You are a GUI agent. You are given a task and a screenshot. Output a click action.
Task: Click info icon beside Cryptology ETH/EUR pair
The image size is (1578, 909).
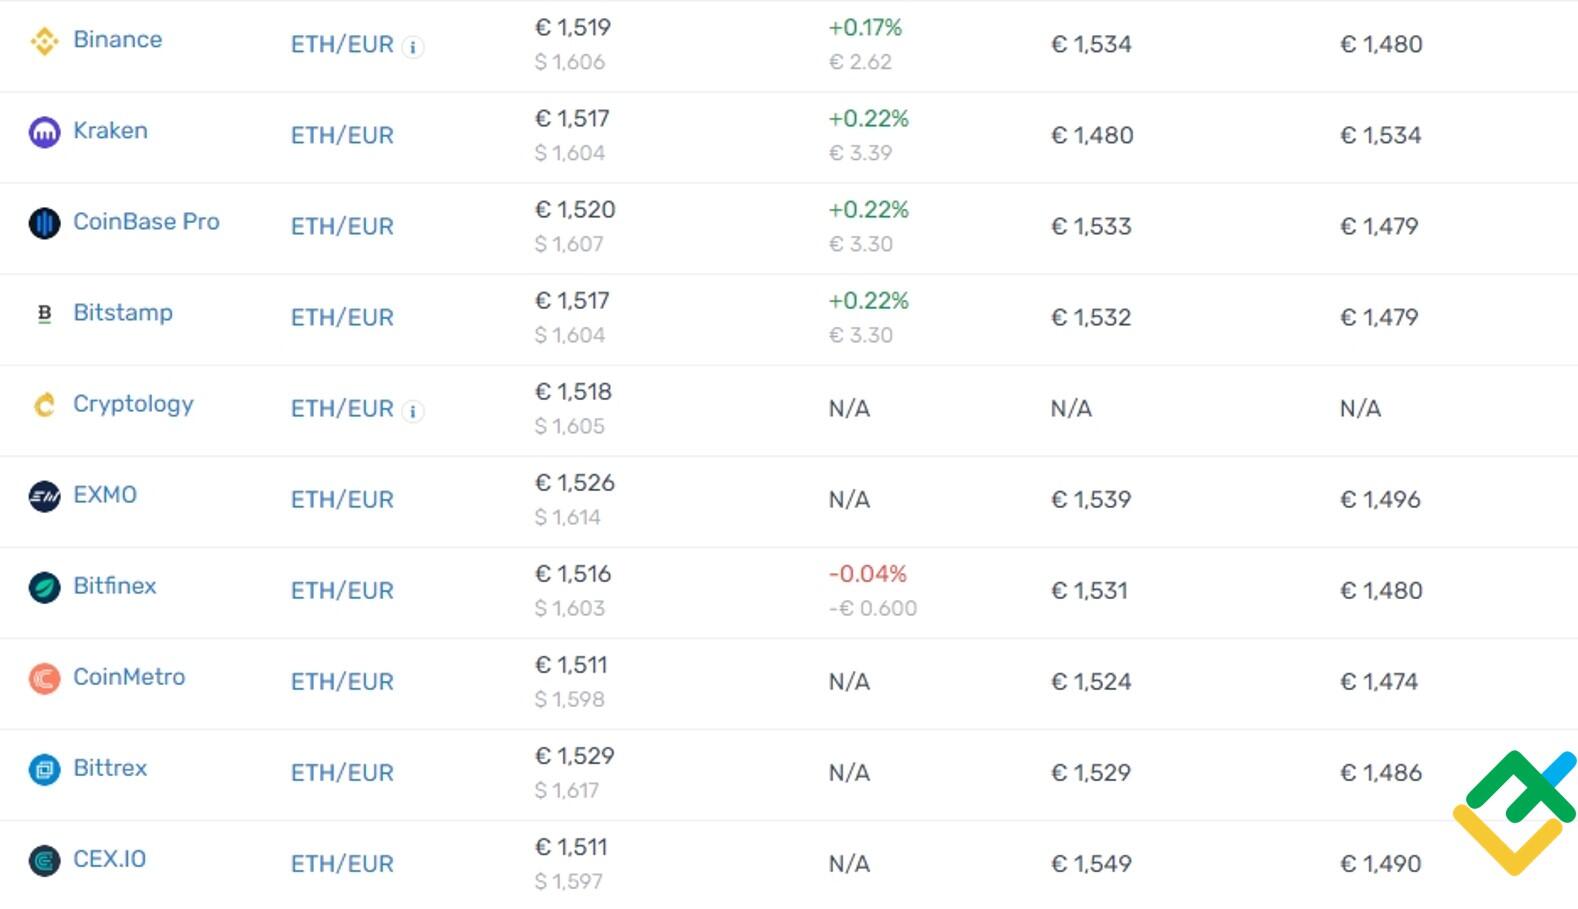tap(413, 411)
